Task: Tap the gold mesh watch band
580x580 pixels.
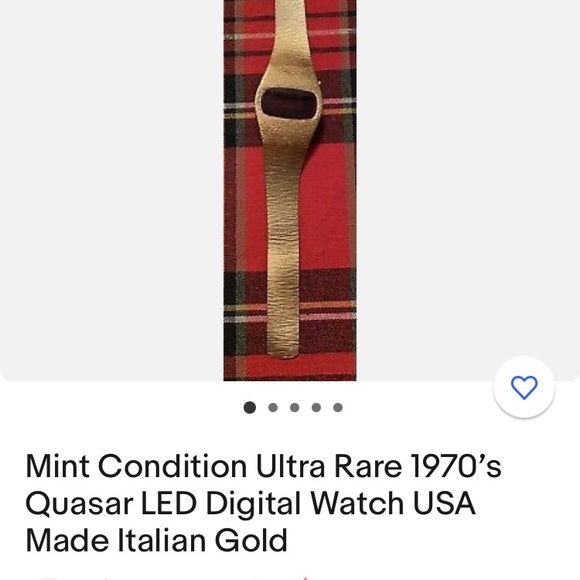Action: tap(283, 252)
